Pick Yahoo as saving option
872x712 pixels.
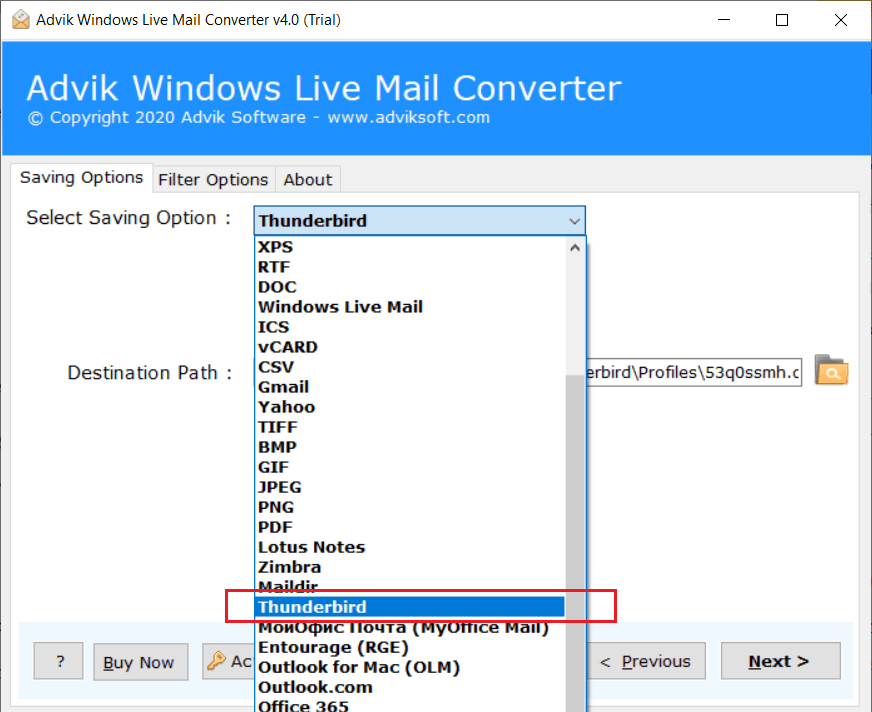click(x=410, y=407)
